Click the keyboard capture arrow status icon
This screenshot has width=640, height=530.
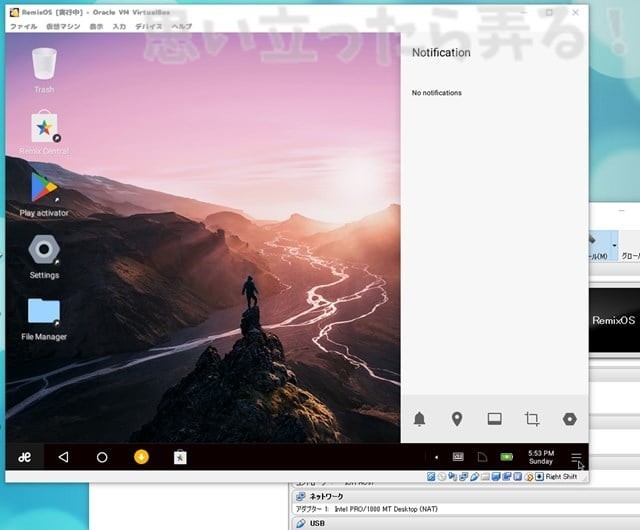(x=539, y=477)
